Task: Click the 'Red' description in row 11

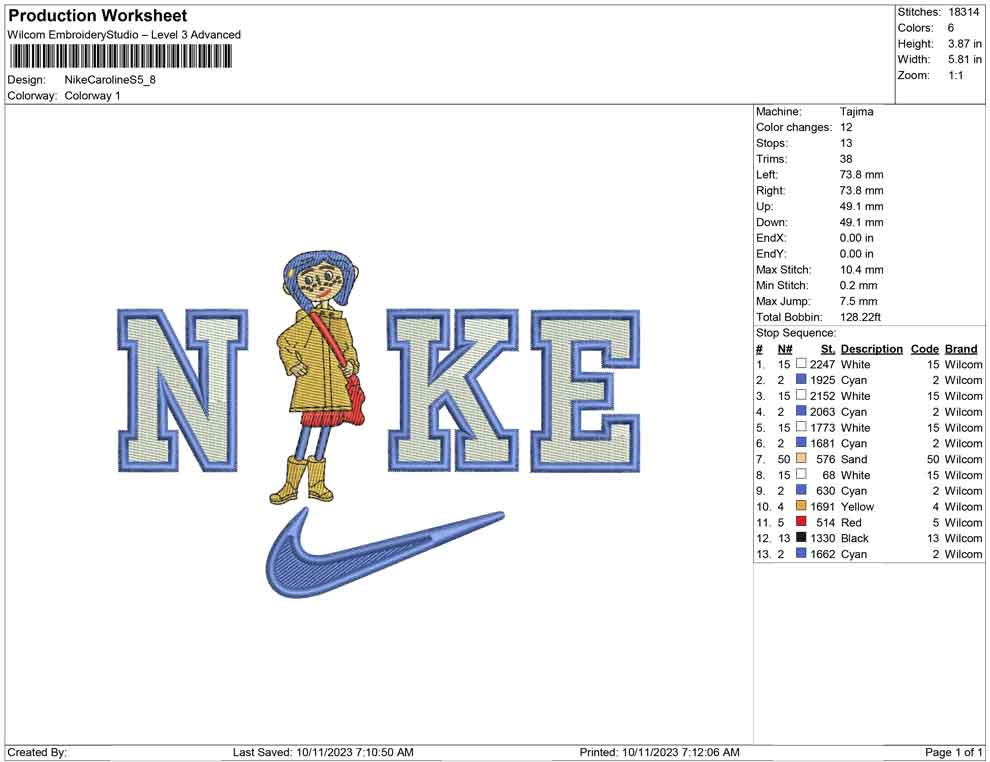Action: tap(851, 521)
